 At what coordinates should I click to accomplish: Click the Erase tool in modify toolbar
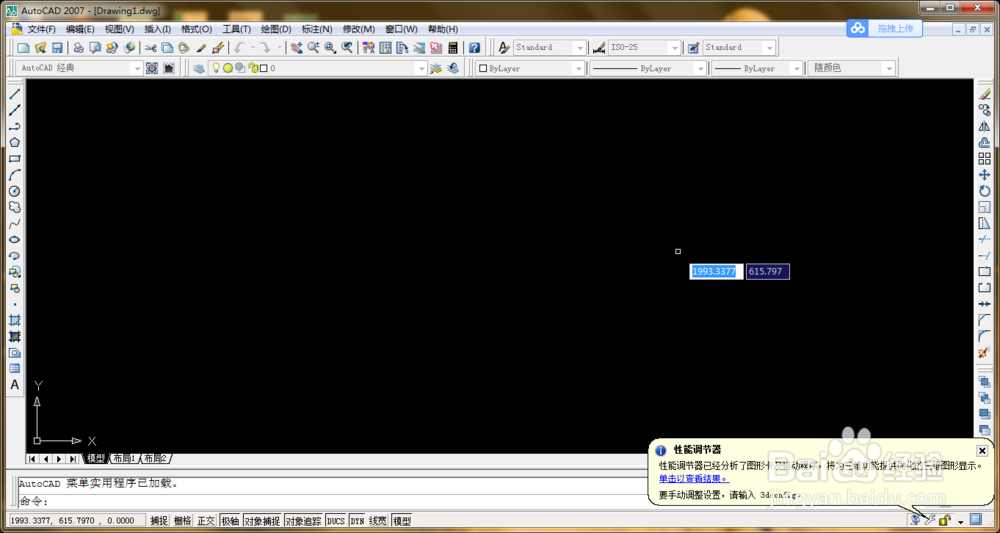coord(984,94)
